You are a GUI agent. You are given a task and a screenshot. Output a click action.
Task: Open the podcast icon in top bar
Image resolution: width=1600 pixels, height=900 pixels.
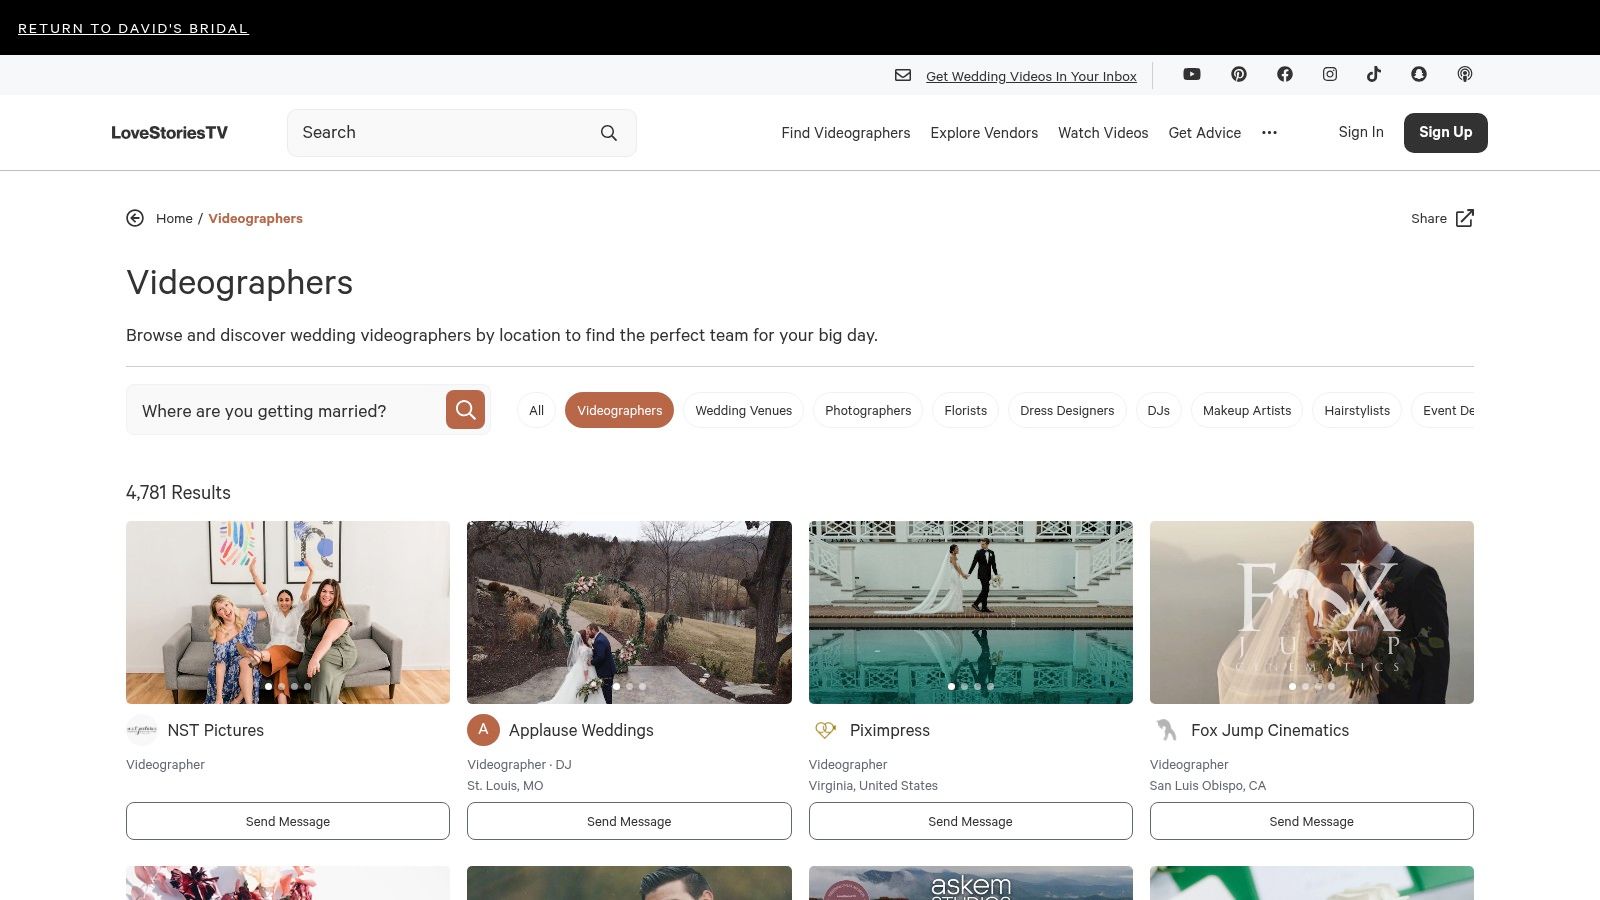(1465, 74)
